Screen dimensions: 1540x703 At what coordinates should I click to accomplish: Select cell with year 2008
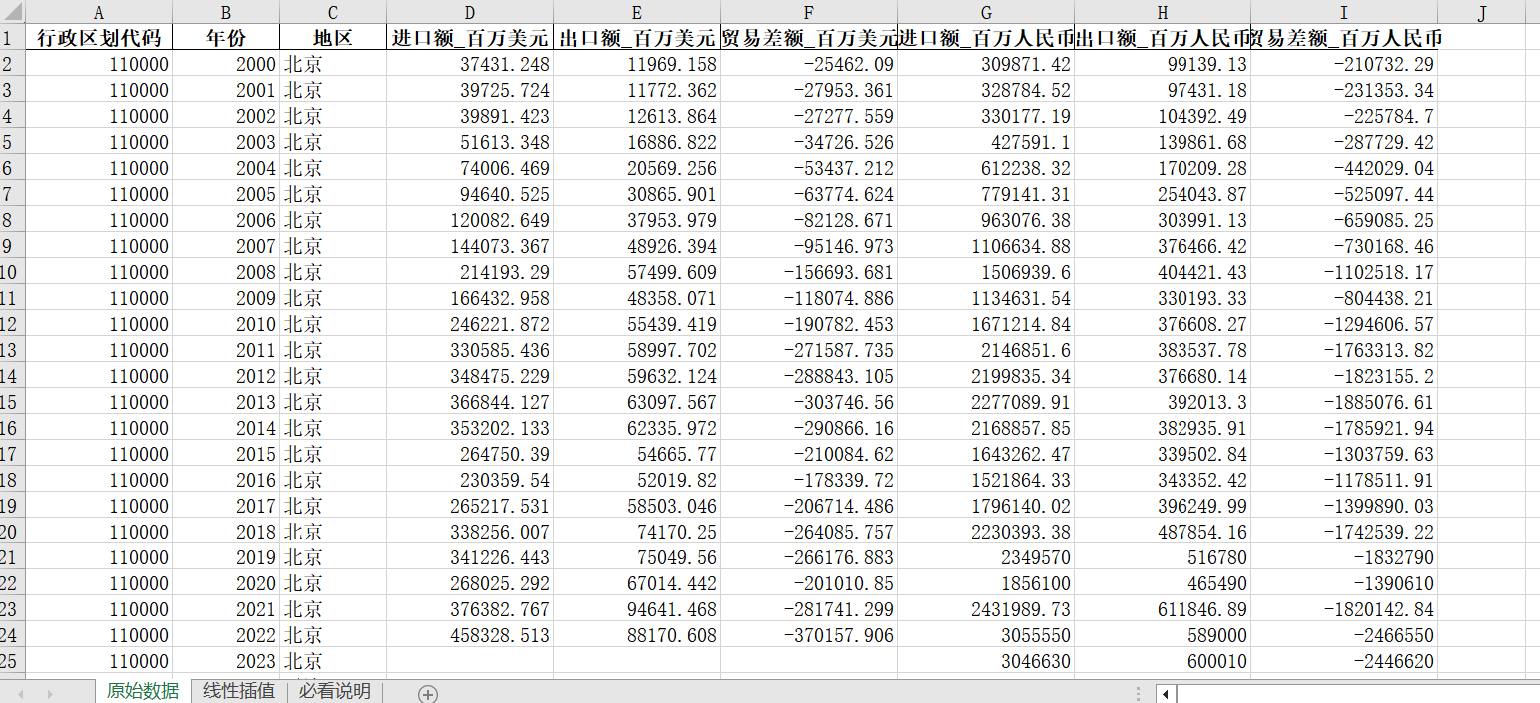pyautogui.click(x=226, y=272)
